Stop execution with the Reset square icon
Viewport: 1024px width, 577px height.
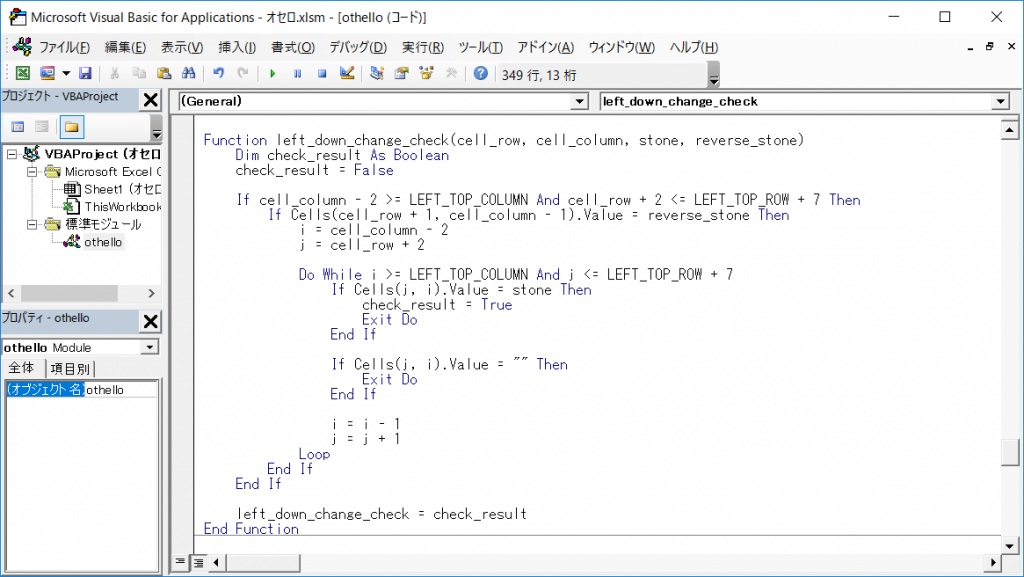322,73
